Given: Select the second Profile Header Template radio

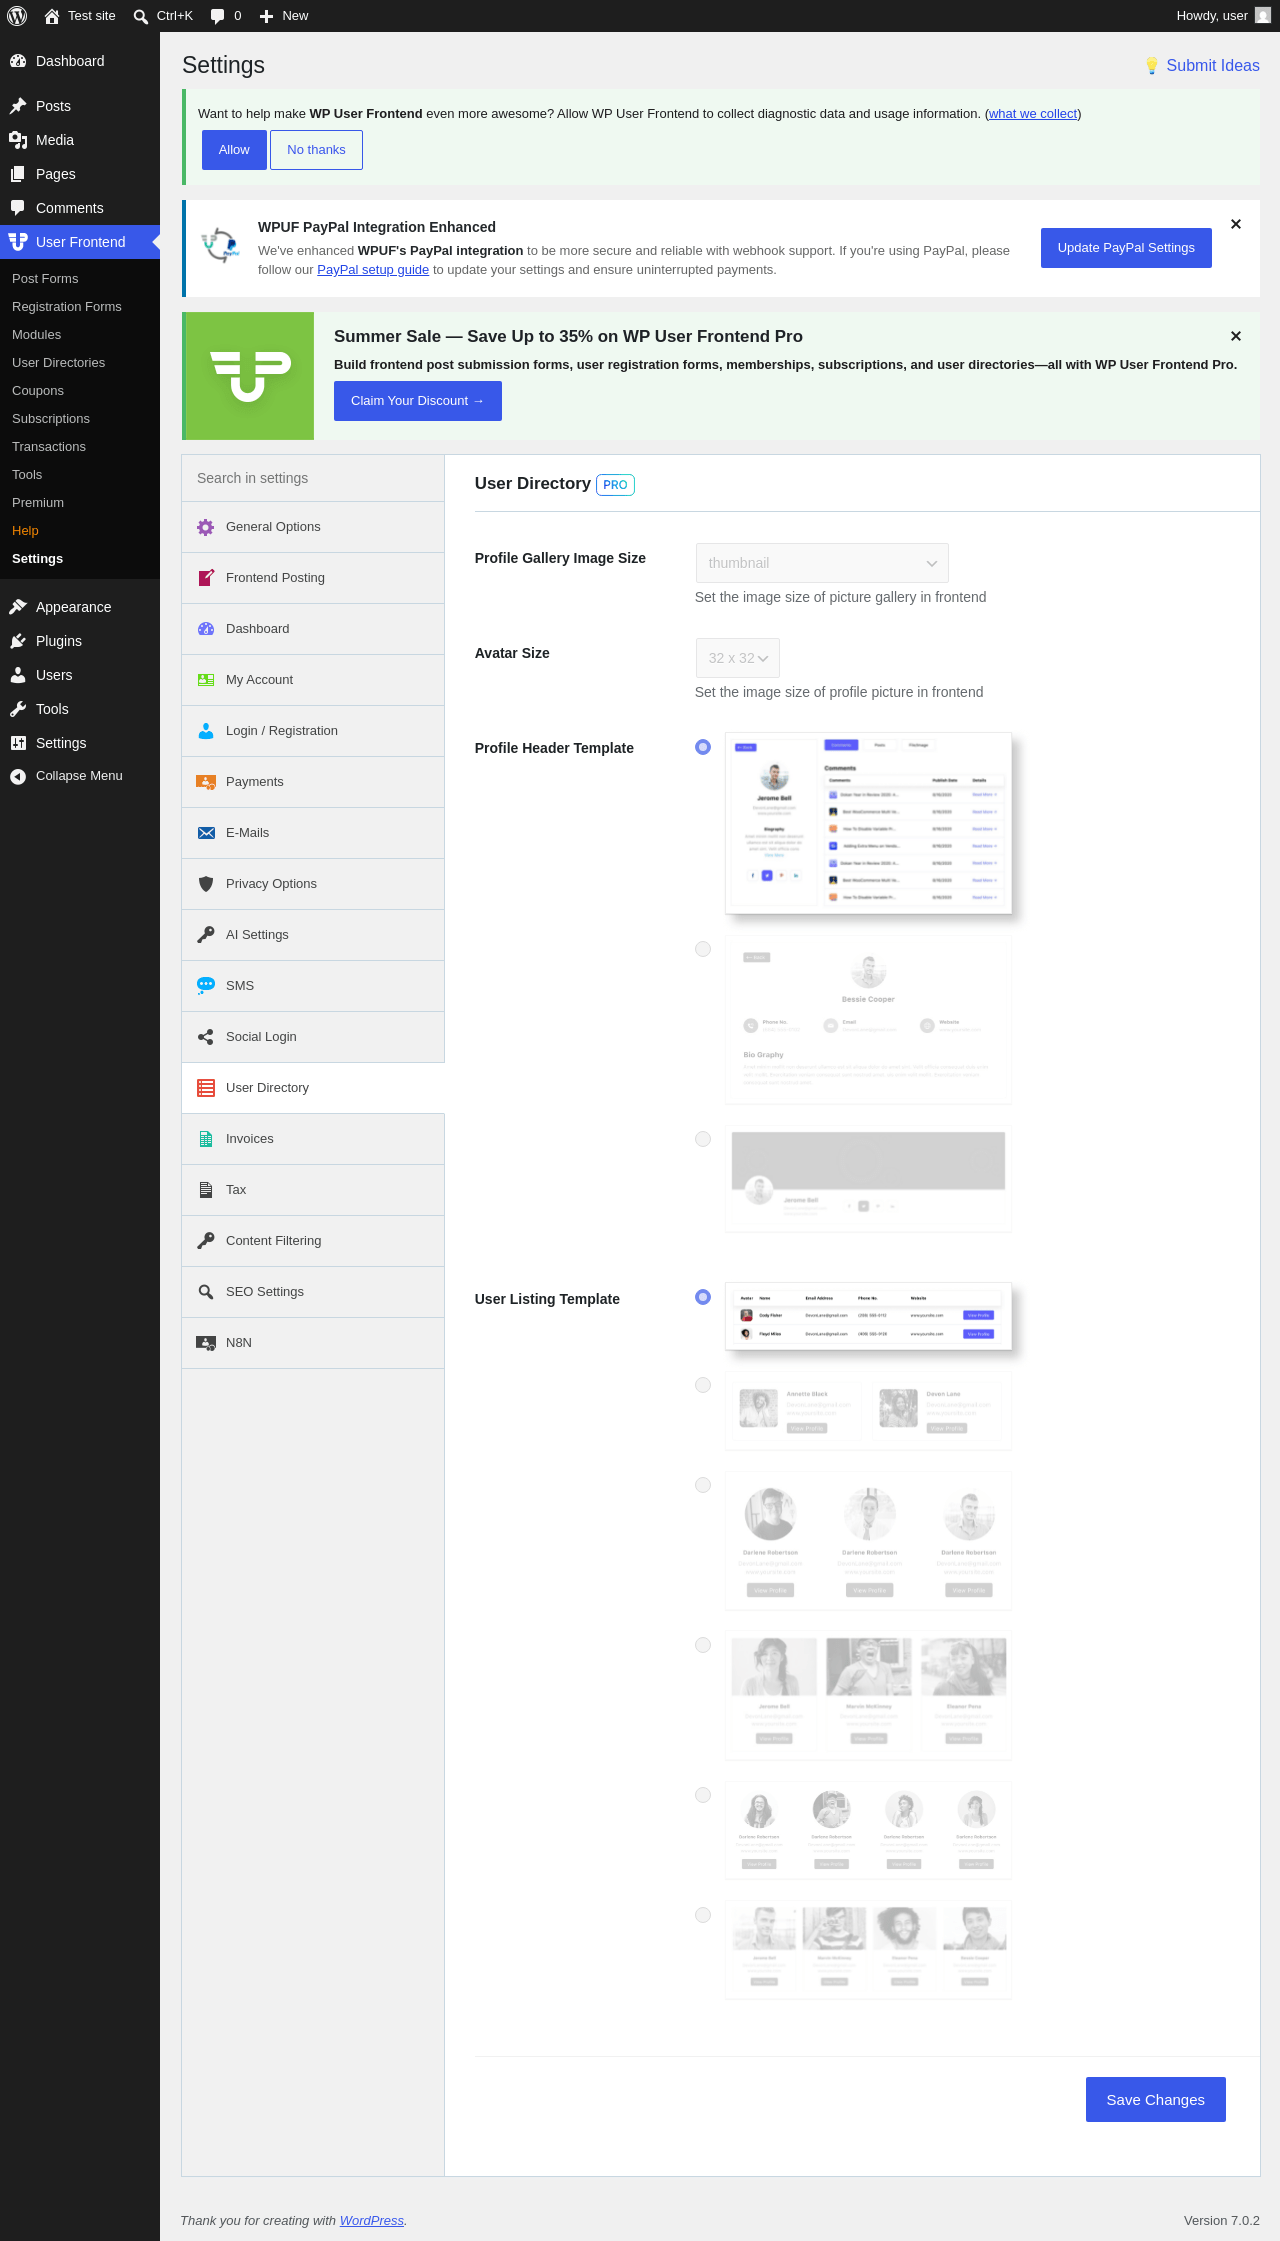Looking at the screenshot, I should click(703, 949).
